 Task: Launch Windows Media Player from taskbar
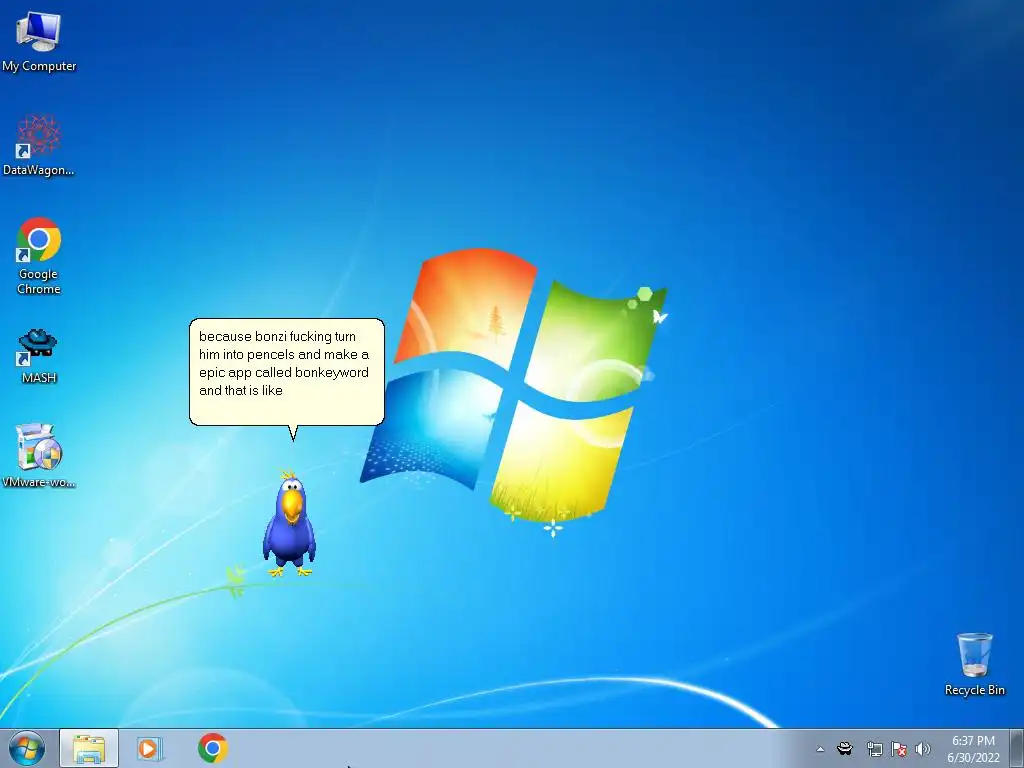pos(150,748)
